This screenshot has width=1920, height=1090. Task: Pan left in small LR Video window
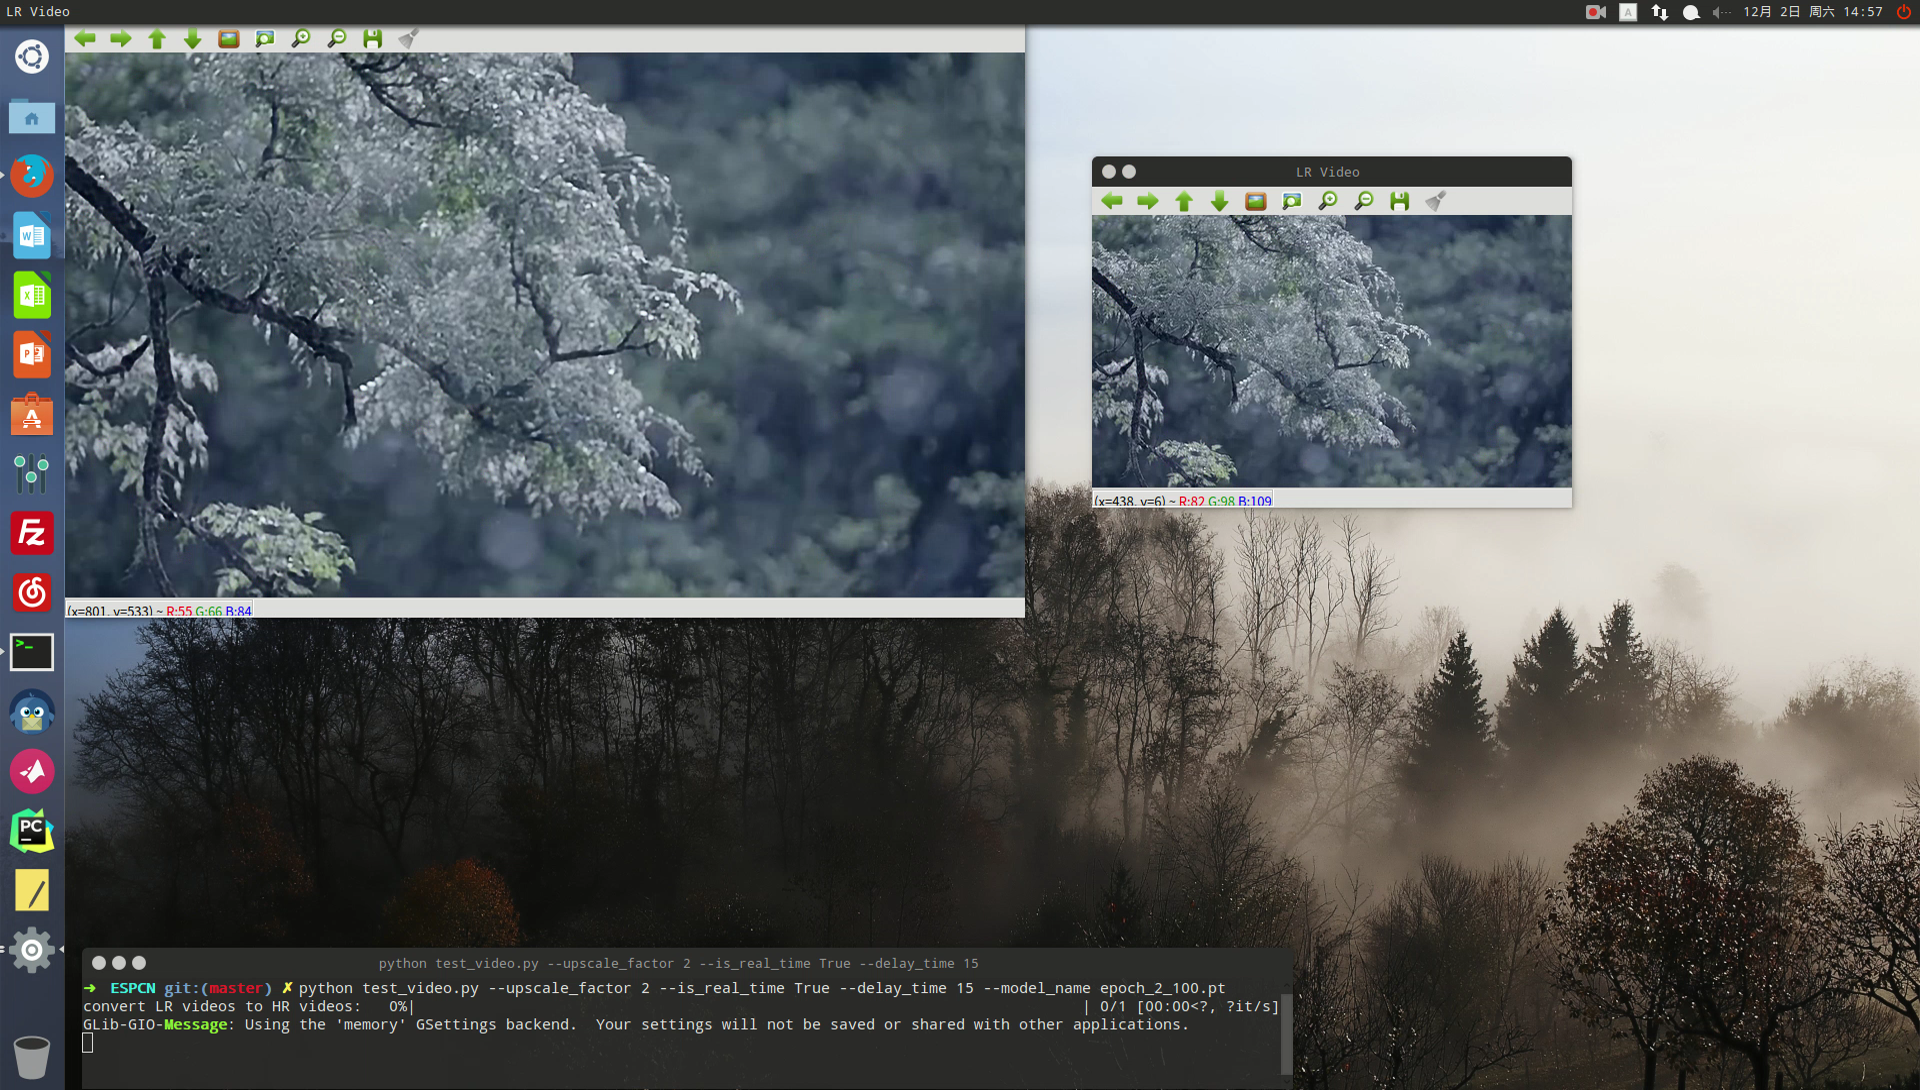1111,201
